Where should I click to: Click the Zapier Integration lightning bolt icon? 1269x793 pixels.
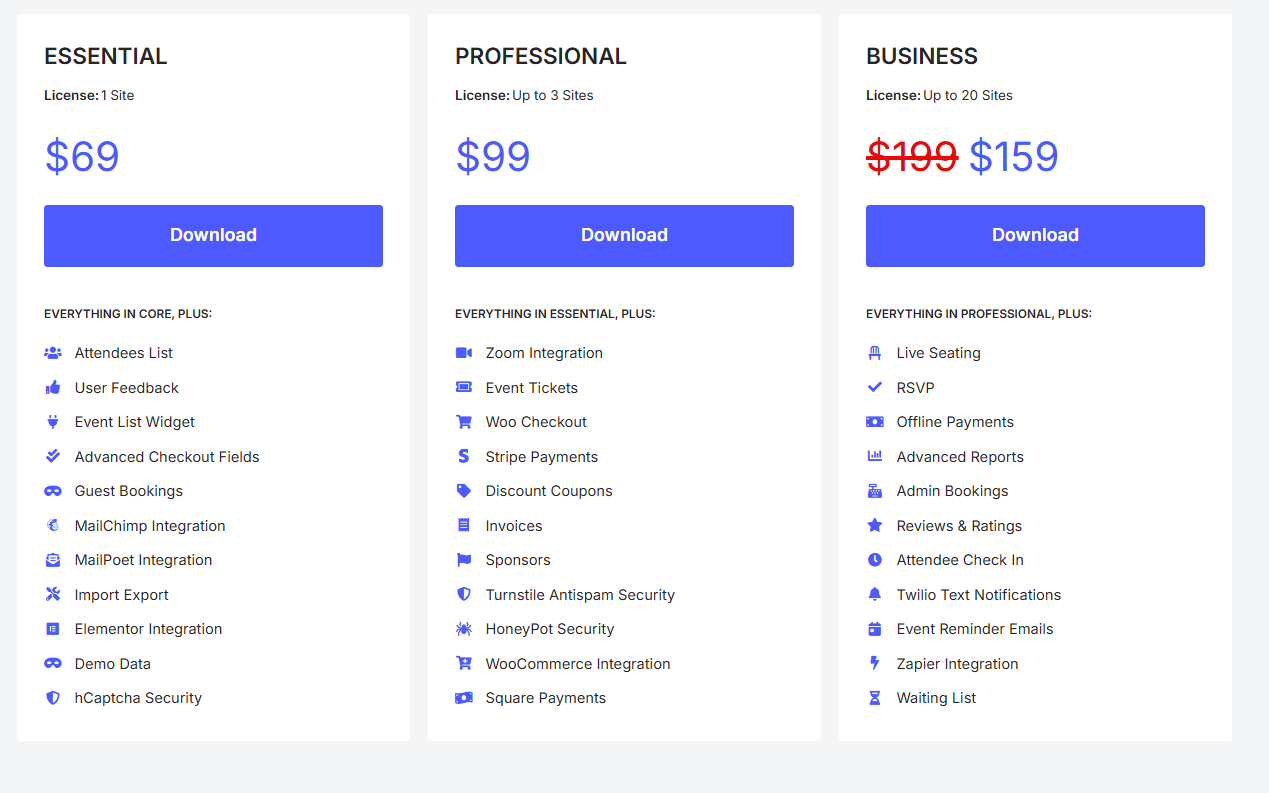tap(875, 664)
